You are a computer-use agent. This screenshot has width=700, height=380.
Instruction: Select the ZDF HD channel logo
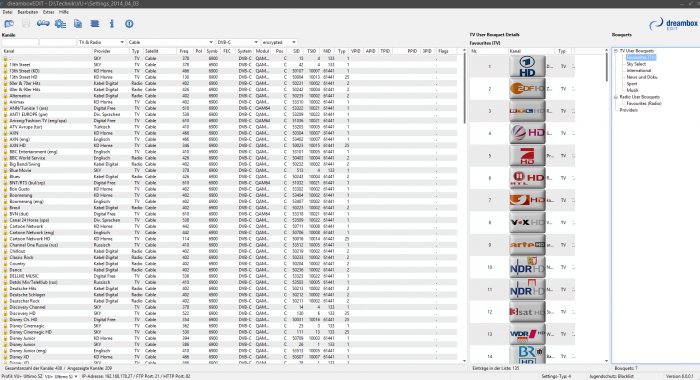(527, 88)
